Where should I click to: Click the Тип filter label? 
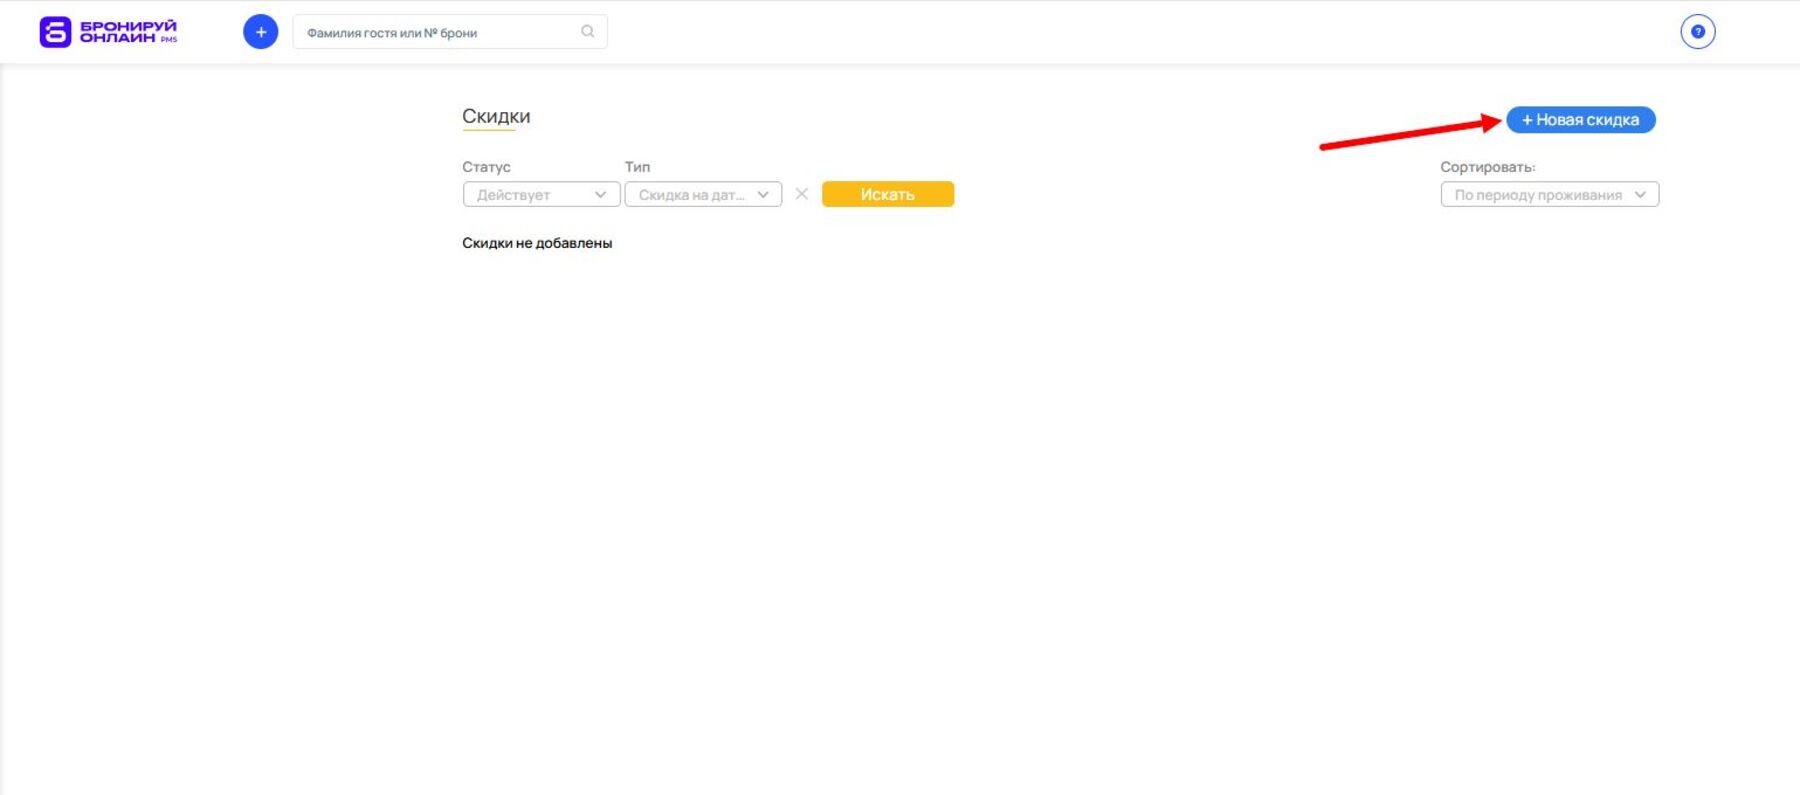[637, 167]
